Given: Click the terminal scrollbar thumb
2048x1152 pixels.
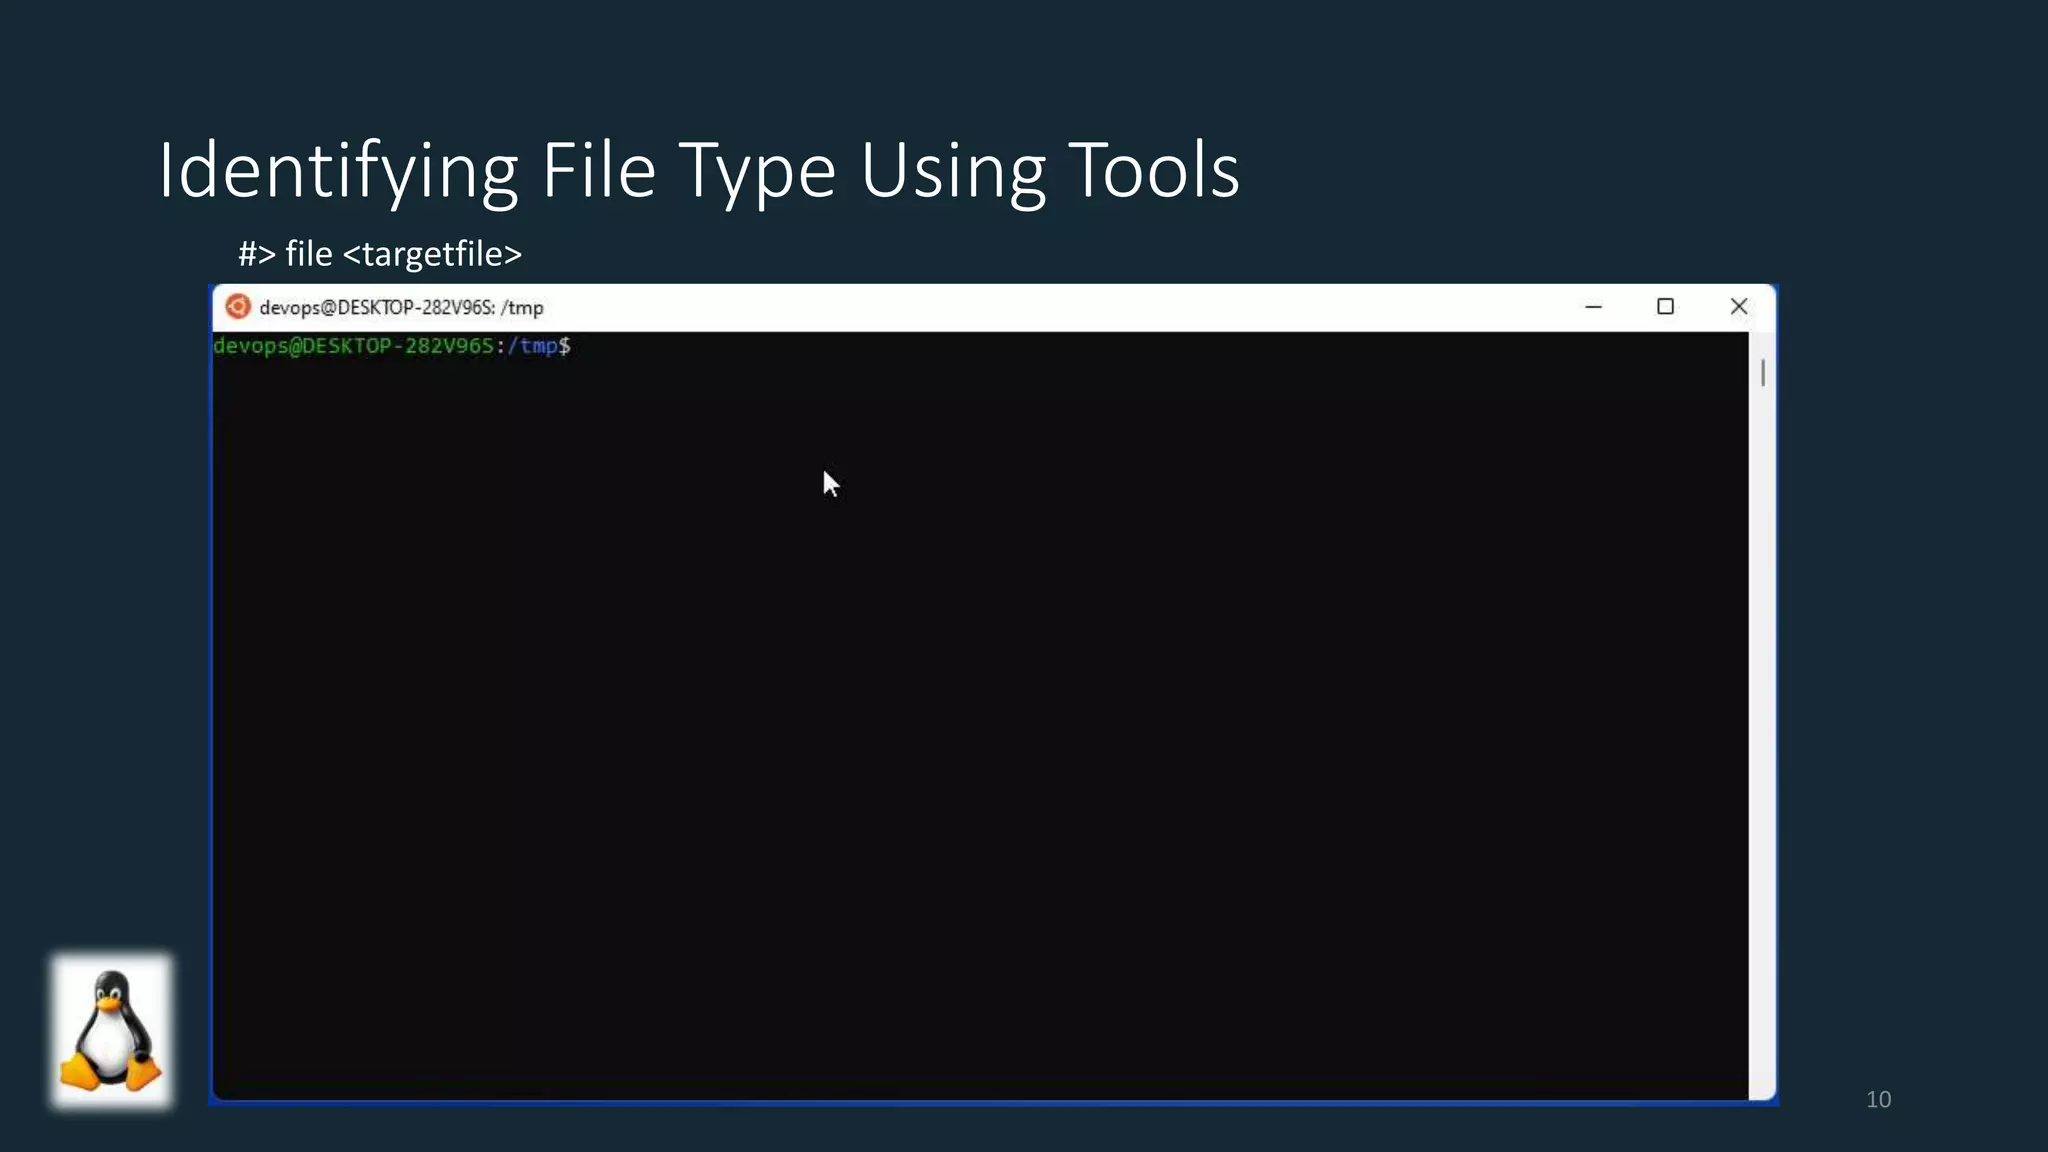Looking at the screenshot, I should [1762, 373].
